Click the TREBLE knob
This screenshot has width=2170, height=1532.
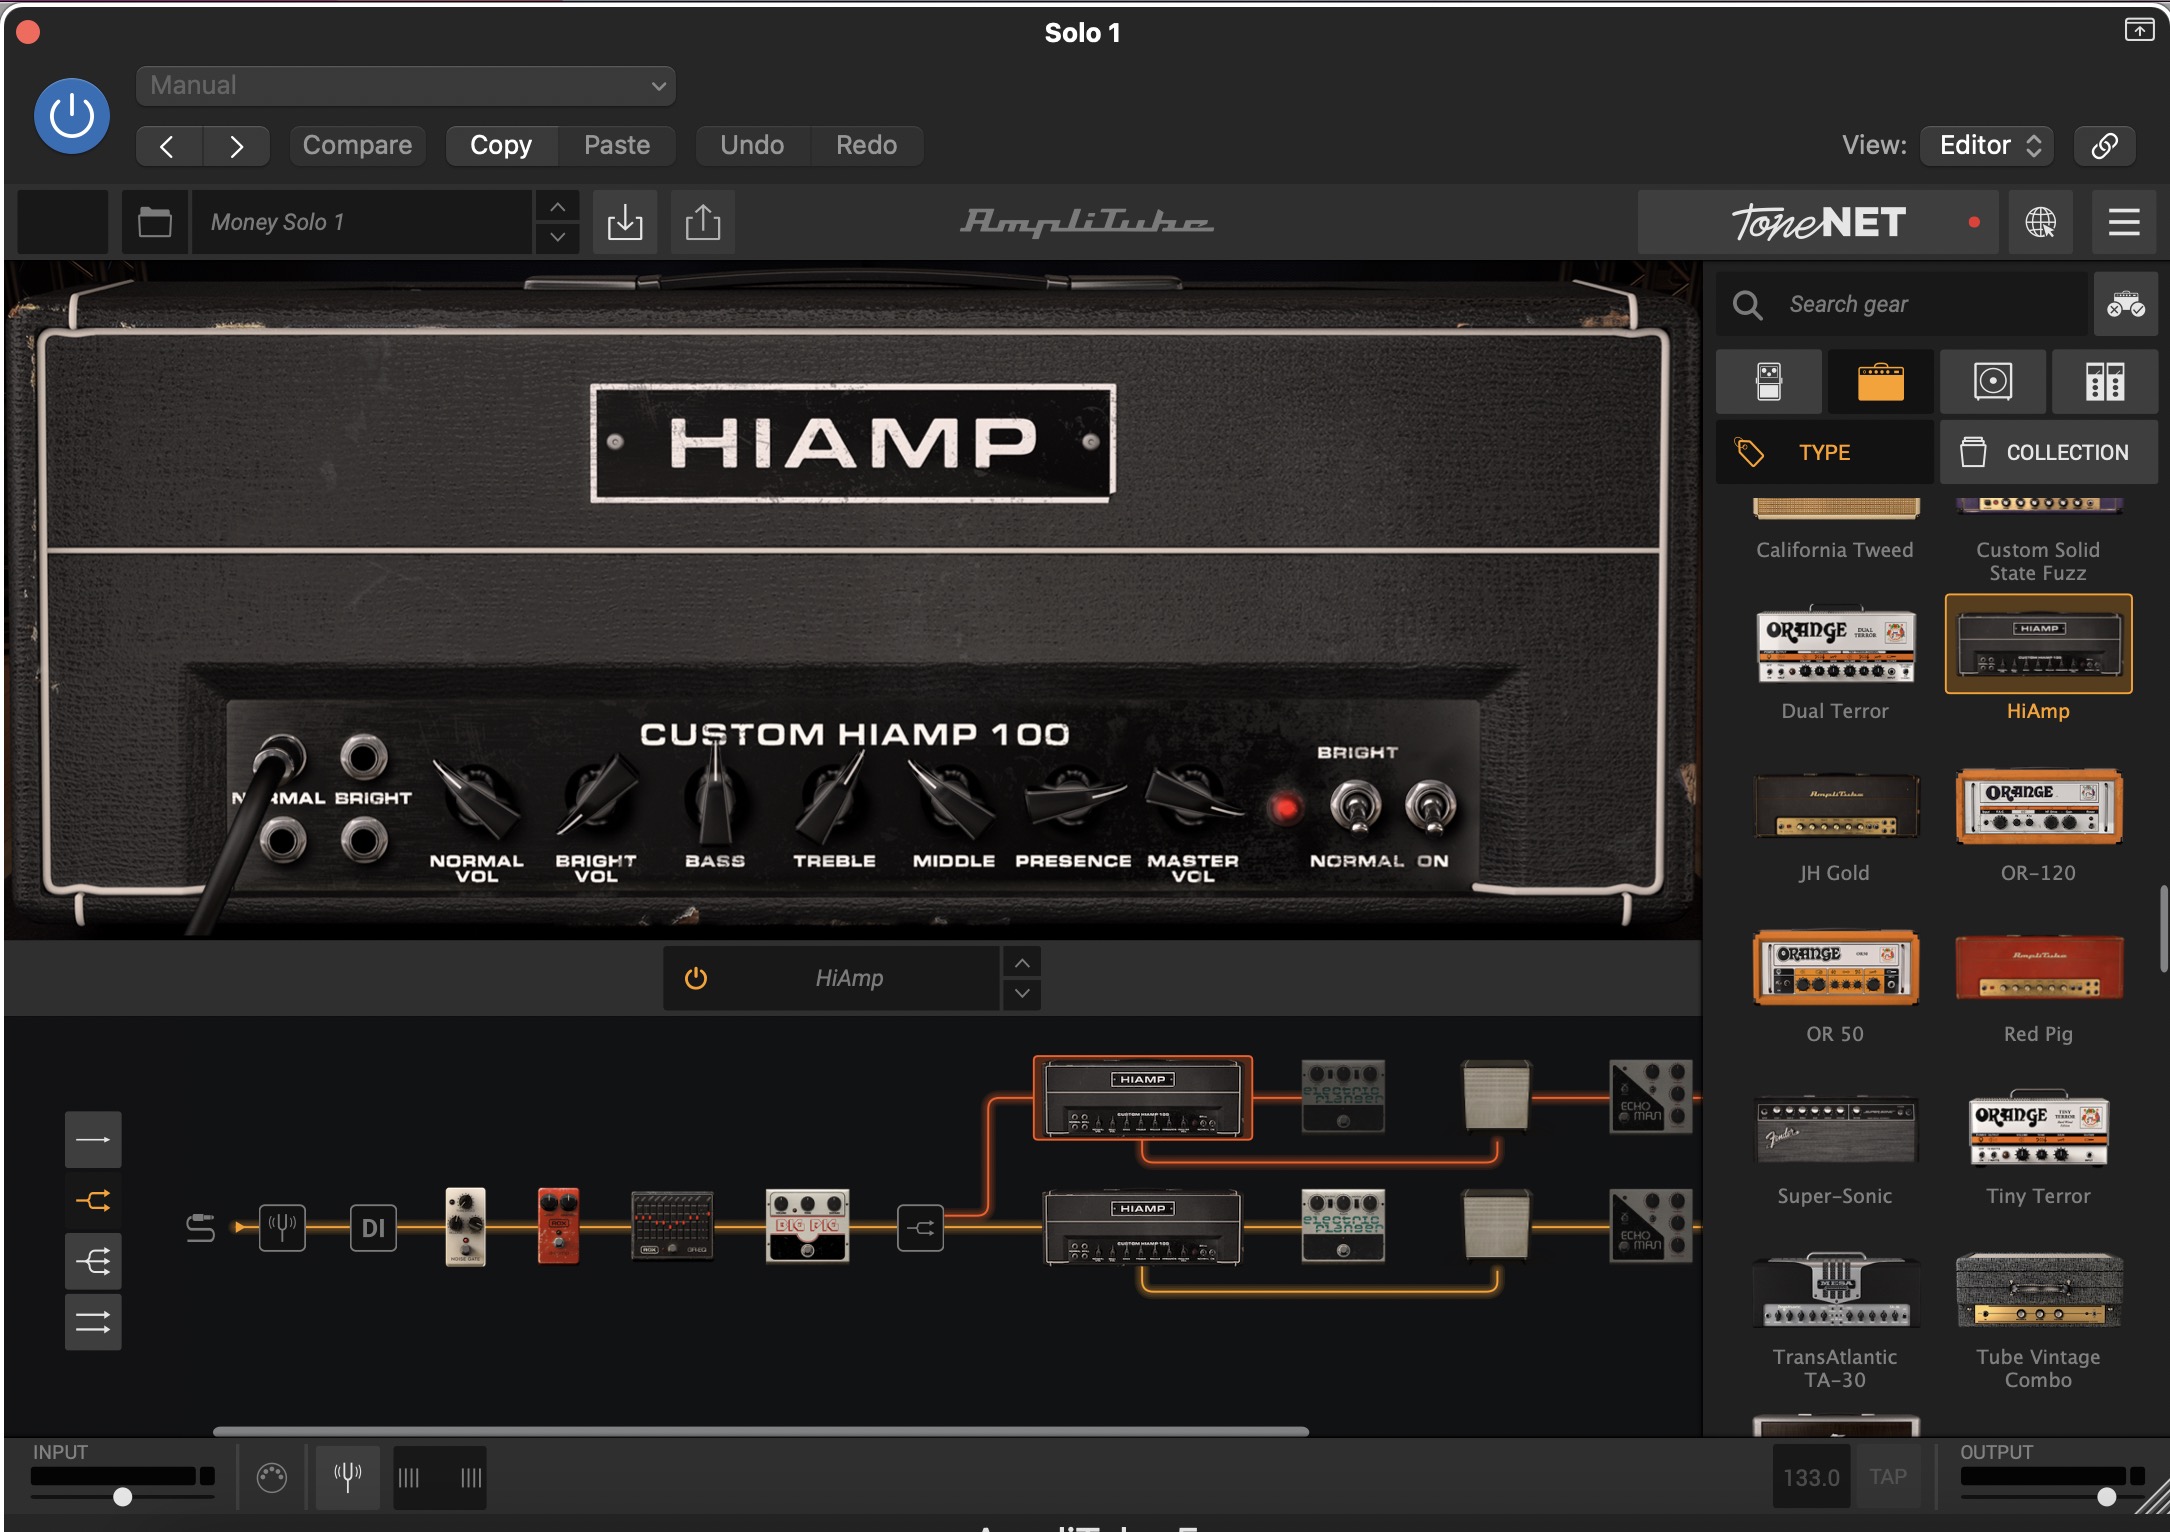pyautogui.click(x=832, y=799)
